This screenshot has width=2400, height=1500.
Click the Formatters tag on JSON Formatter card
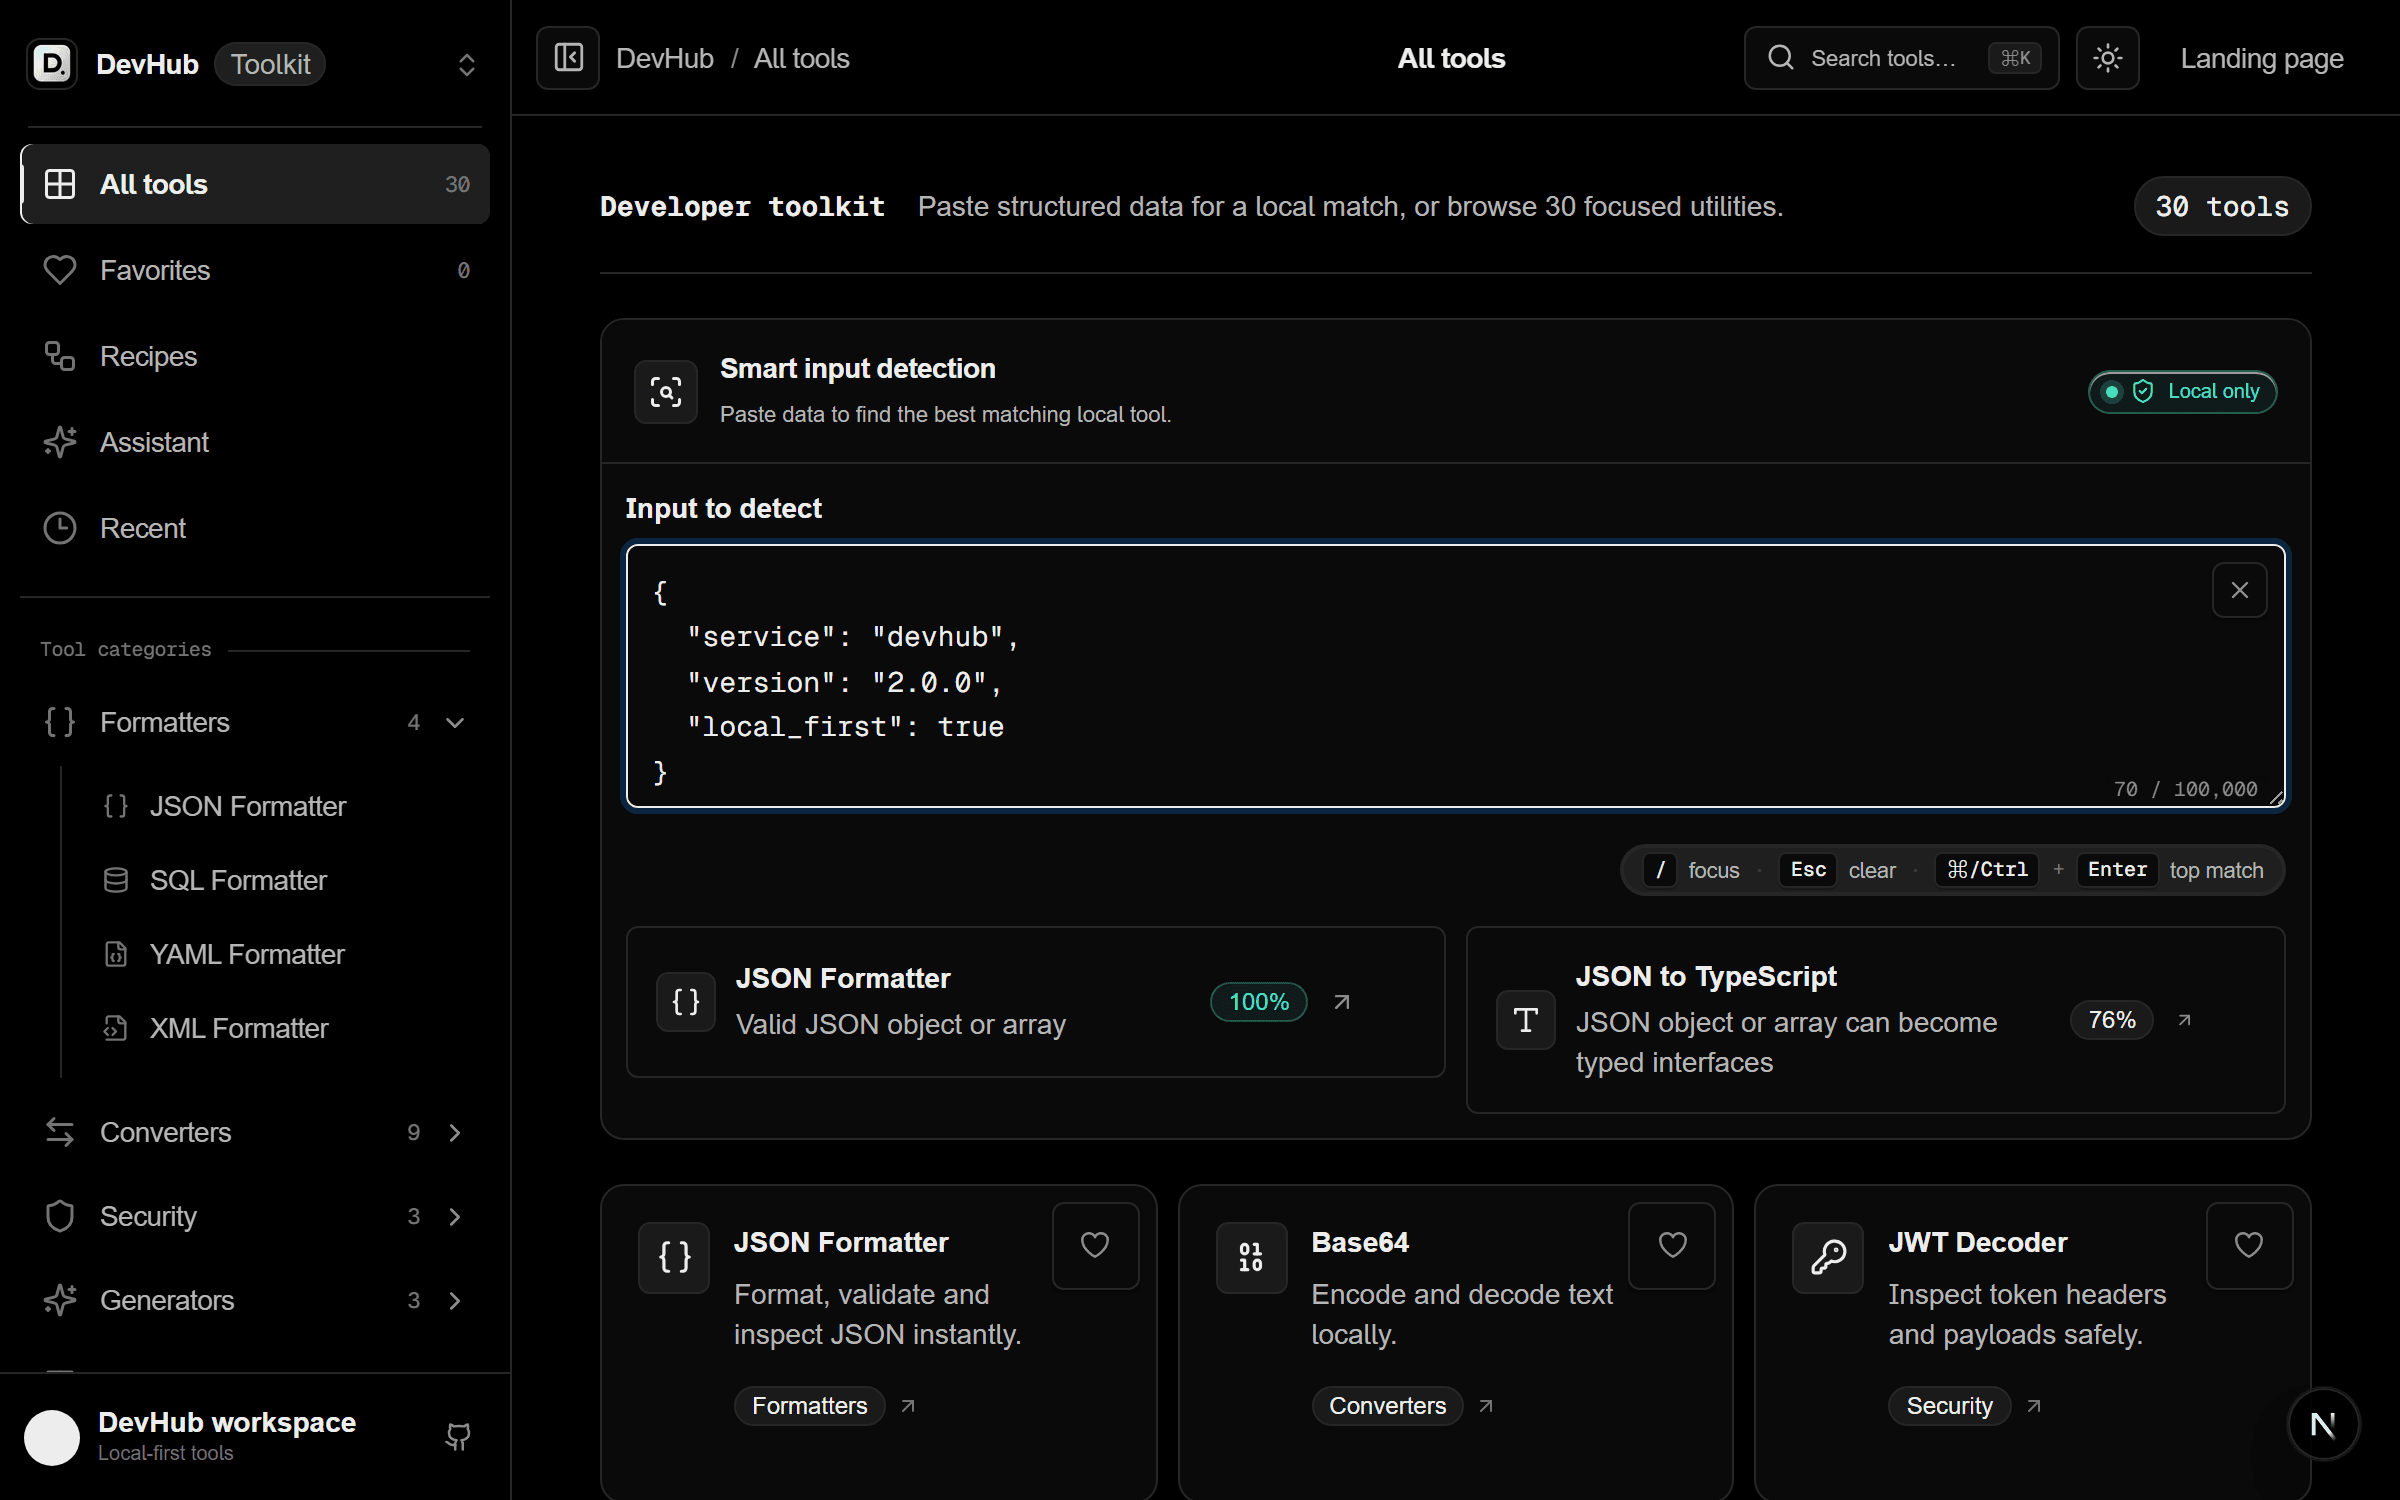click(x=810, y=1406)
